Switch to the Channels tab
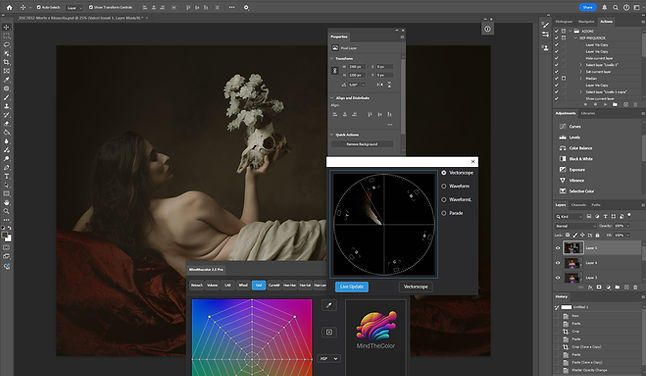This screenshot has height=376, width=646. [578, 205]
